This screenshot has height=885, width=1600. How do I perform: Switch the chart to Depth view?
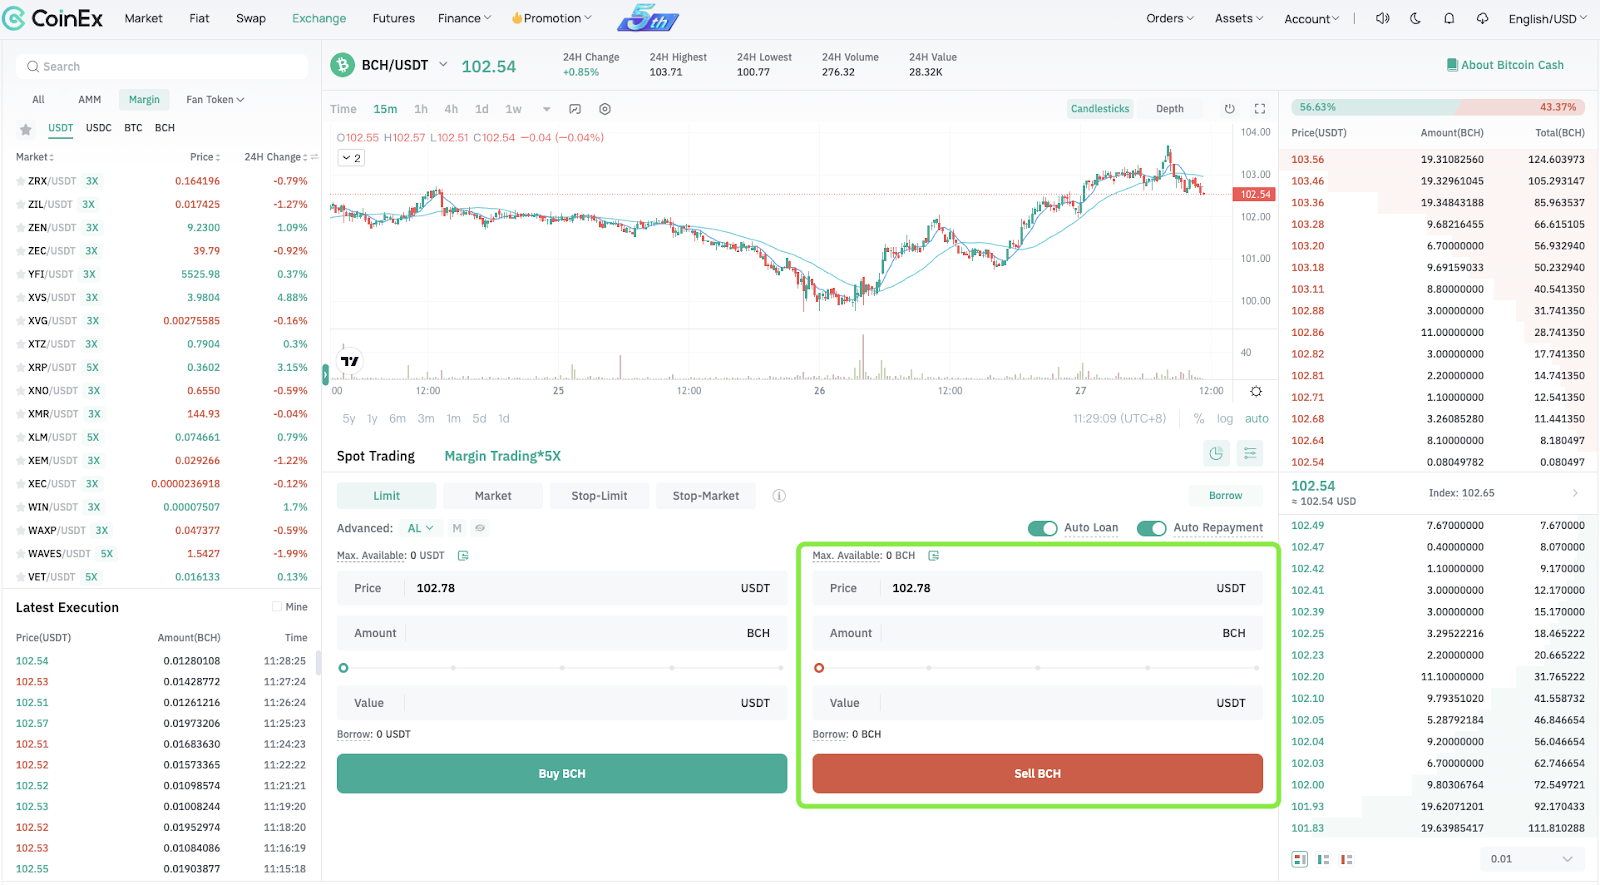click(1170, 109)
